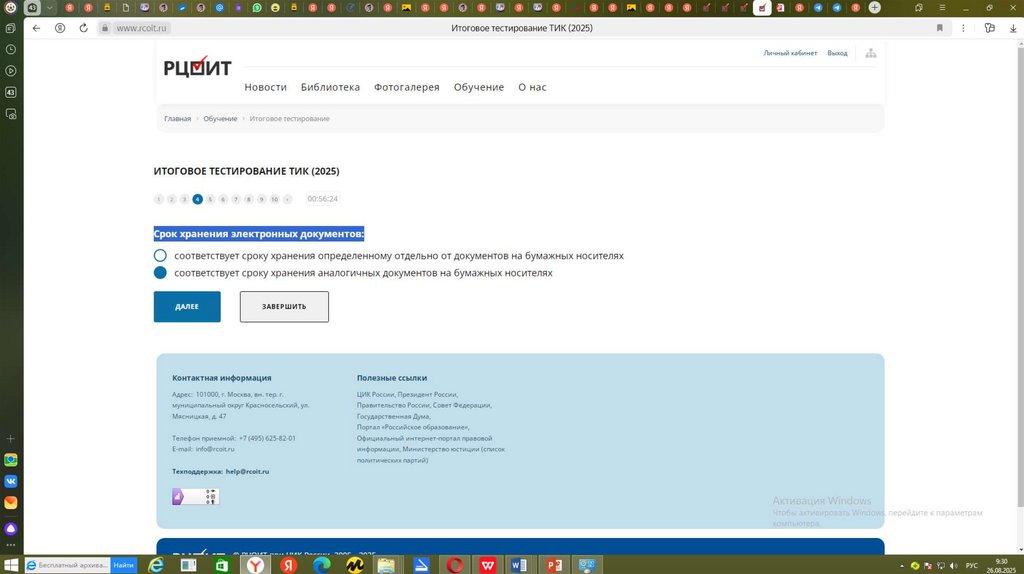Open Internet Explorer from the taskbar
The width and height of the screenshot is (1024, 574).
(156, 565)
